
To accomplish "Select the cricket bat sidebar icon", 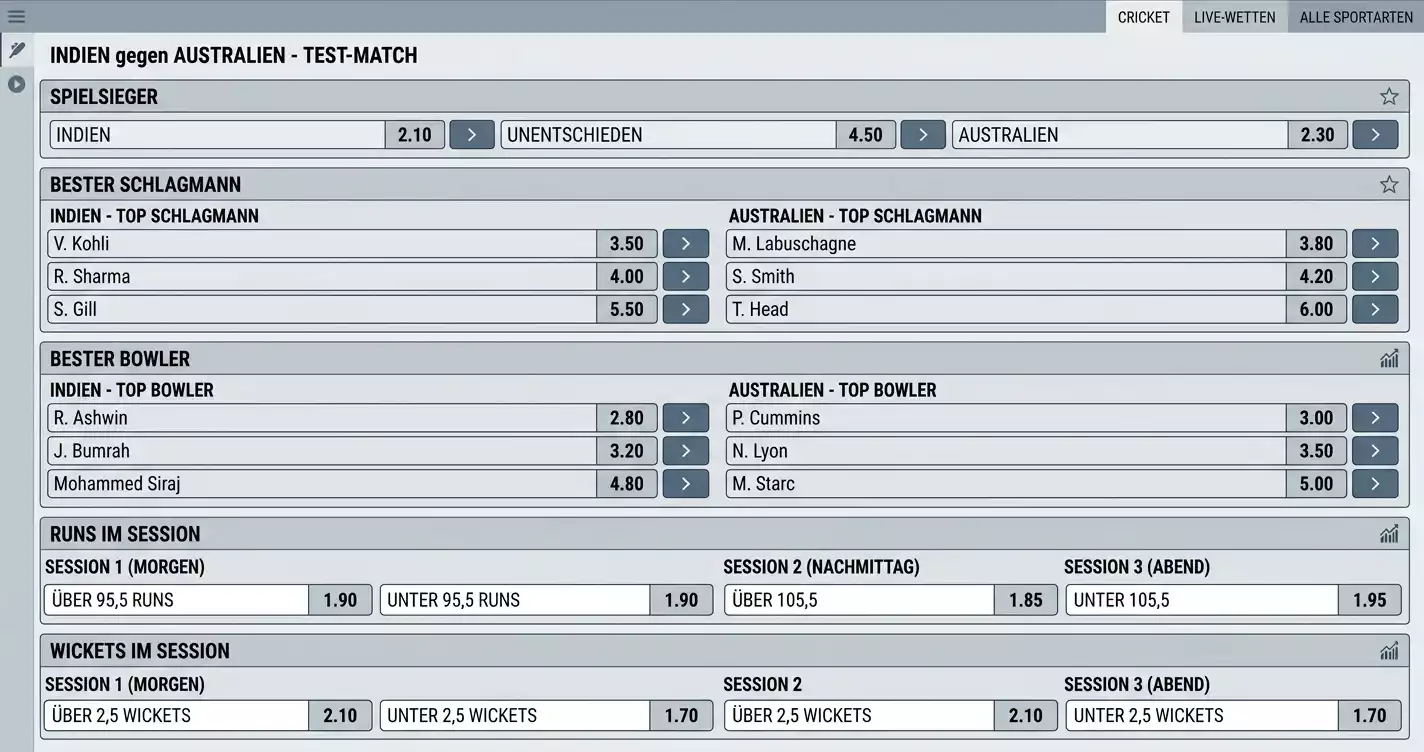I will tap(16, 49).
